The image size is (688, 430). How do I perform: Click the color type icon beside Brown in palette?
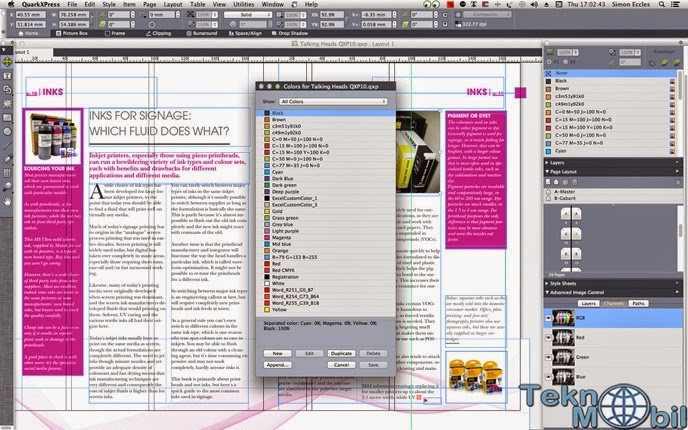672,89
